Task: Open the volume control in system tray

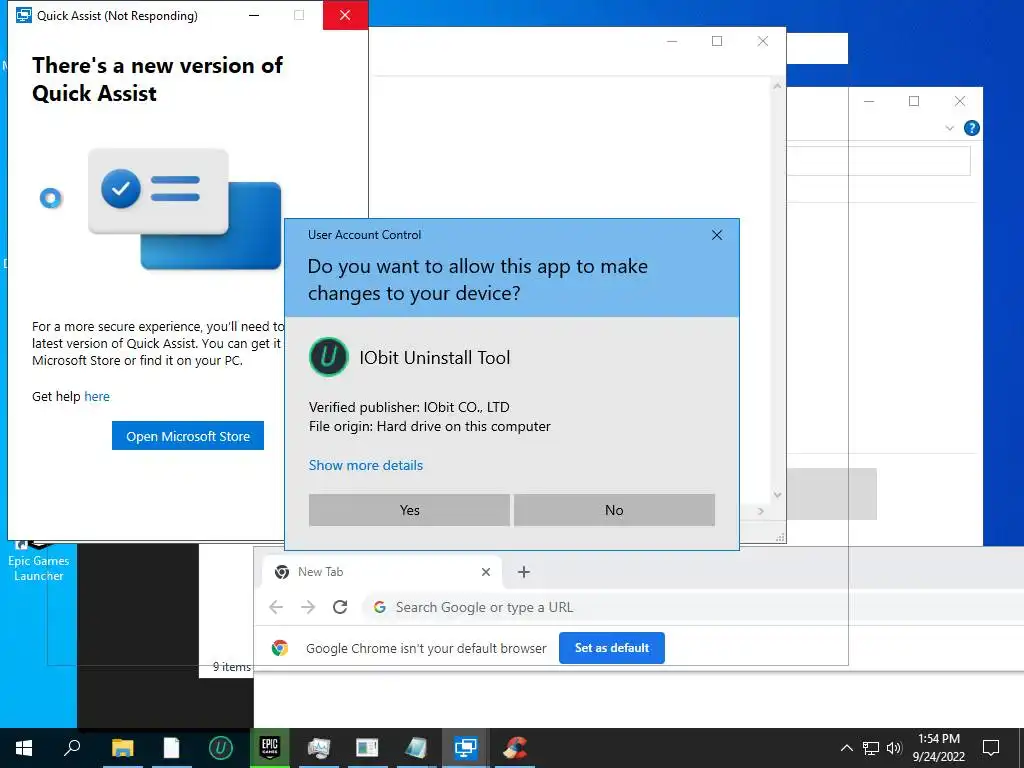Action: click(x=894, y=748)
